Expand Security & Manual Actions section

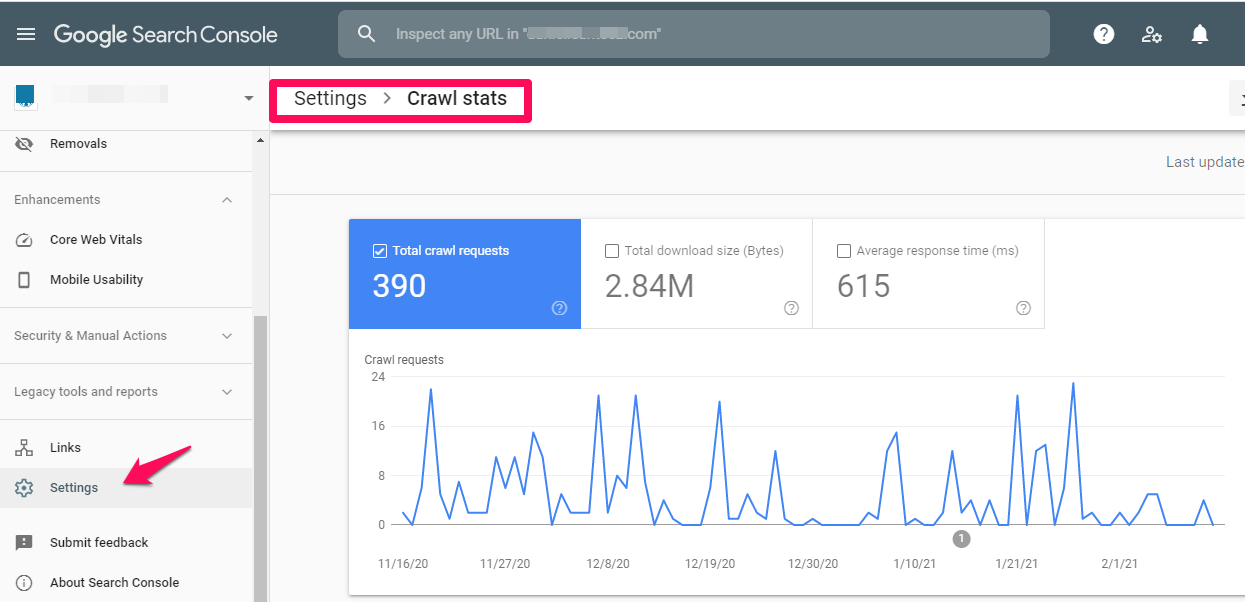(227, 336)
